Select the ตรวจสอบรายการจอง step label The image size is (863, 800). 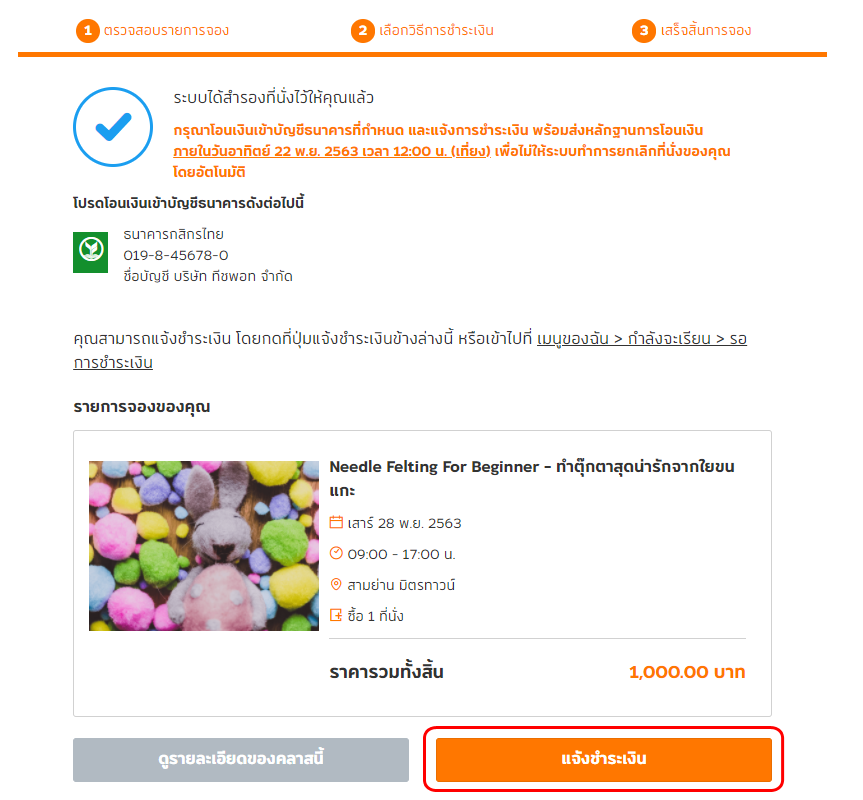(x=166, y=30)
